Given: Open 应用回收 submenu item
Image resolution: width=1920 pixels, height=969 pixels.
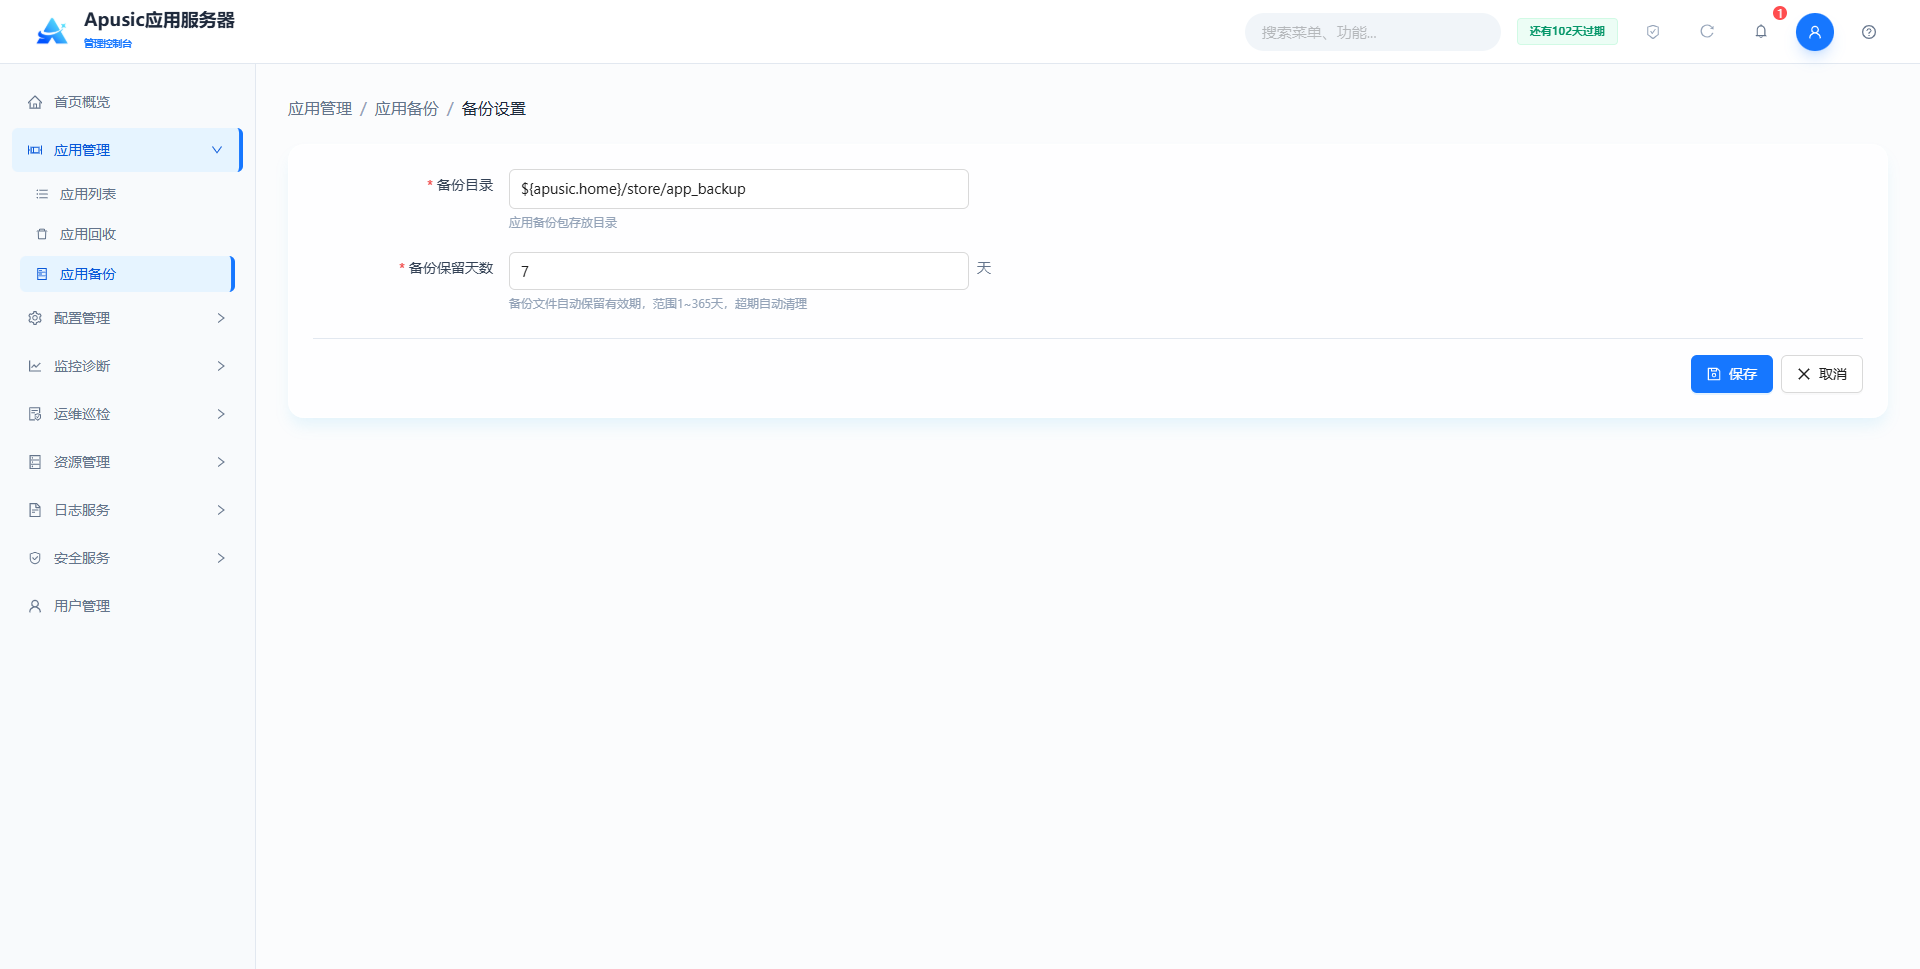Looking at the screenshot, I should click(x=127, y=234).
